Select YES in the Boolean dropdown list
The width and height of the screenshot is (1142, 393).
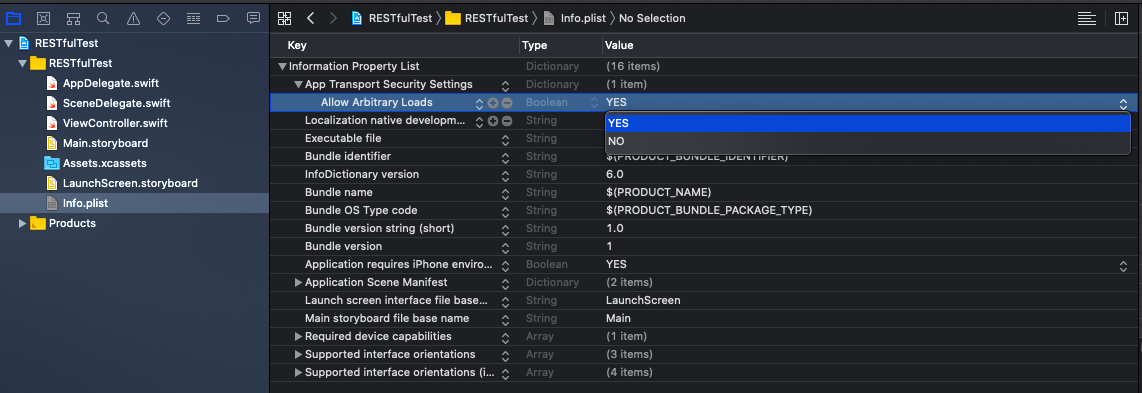pyautogui.click(x=867, y=124)
